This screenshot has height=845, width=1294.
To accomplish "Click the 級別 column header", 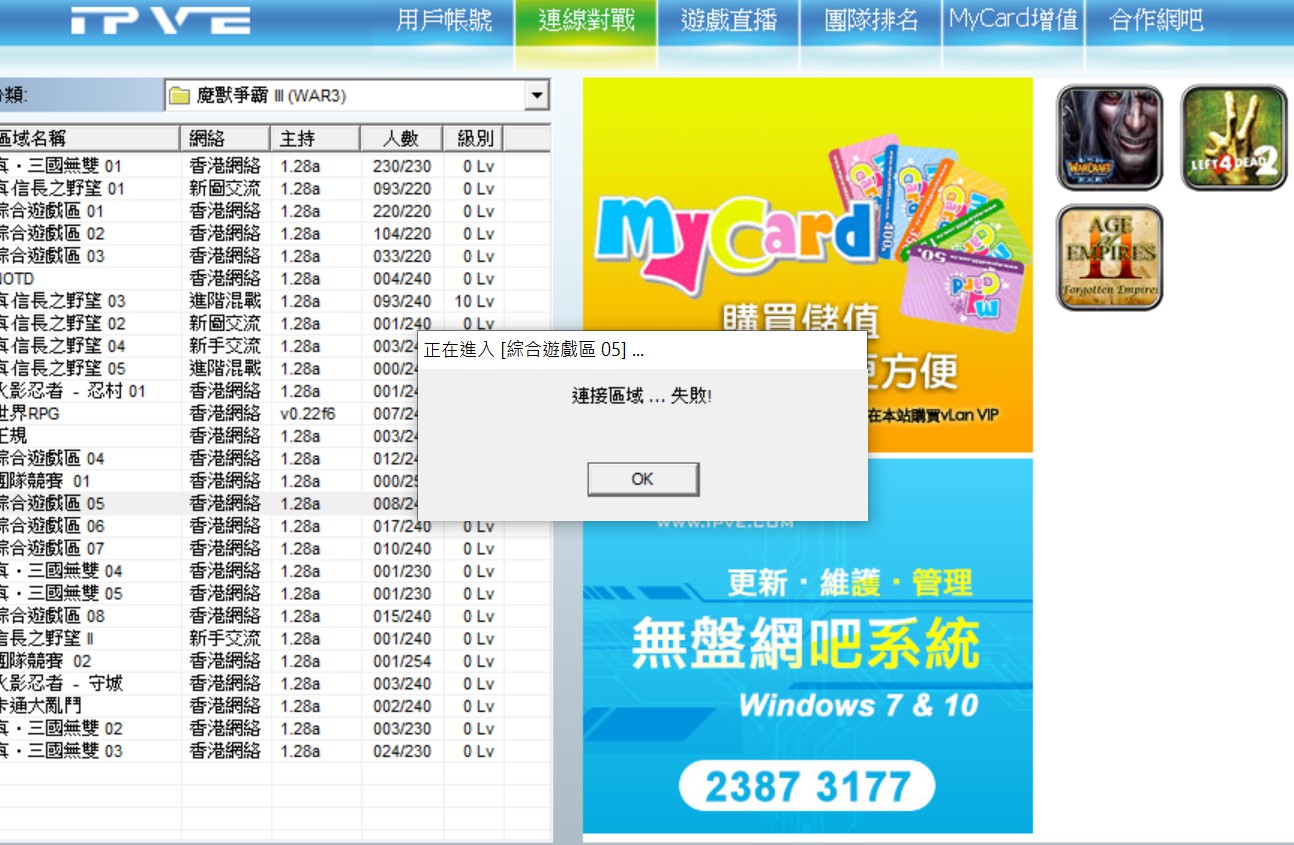I will [x=474, y=138].
